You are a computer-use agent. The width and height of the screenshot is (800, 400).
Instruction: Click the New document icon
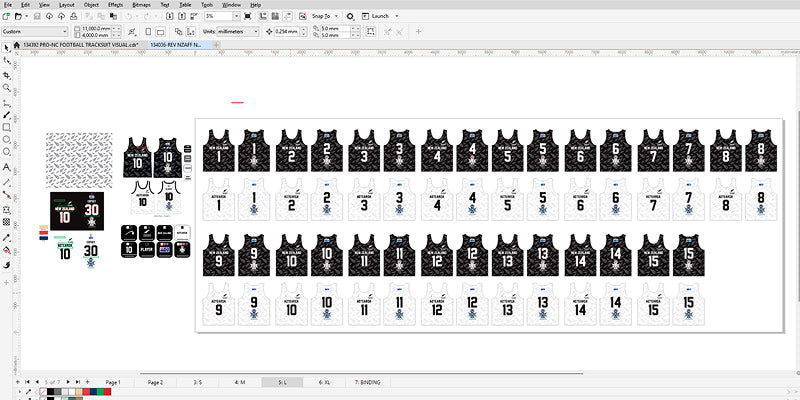click(6, 16)
